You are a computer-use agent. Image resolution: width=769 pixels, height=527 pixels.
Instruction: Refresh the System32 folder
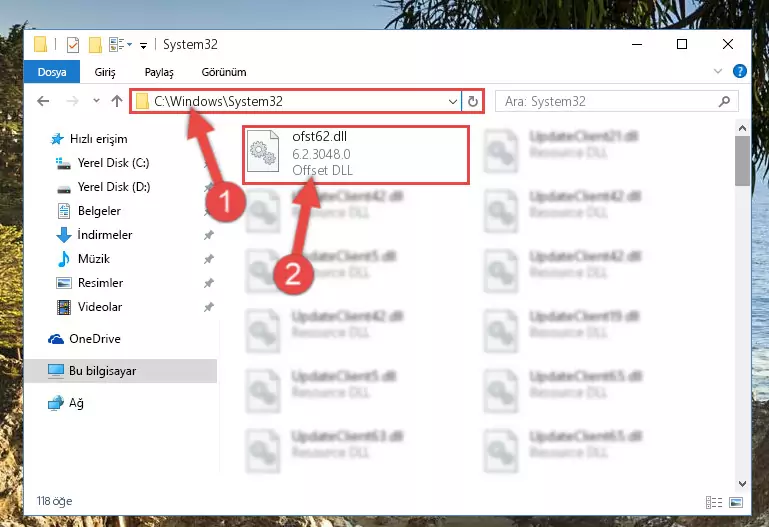pos(472,101)
